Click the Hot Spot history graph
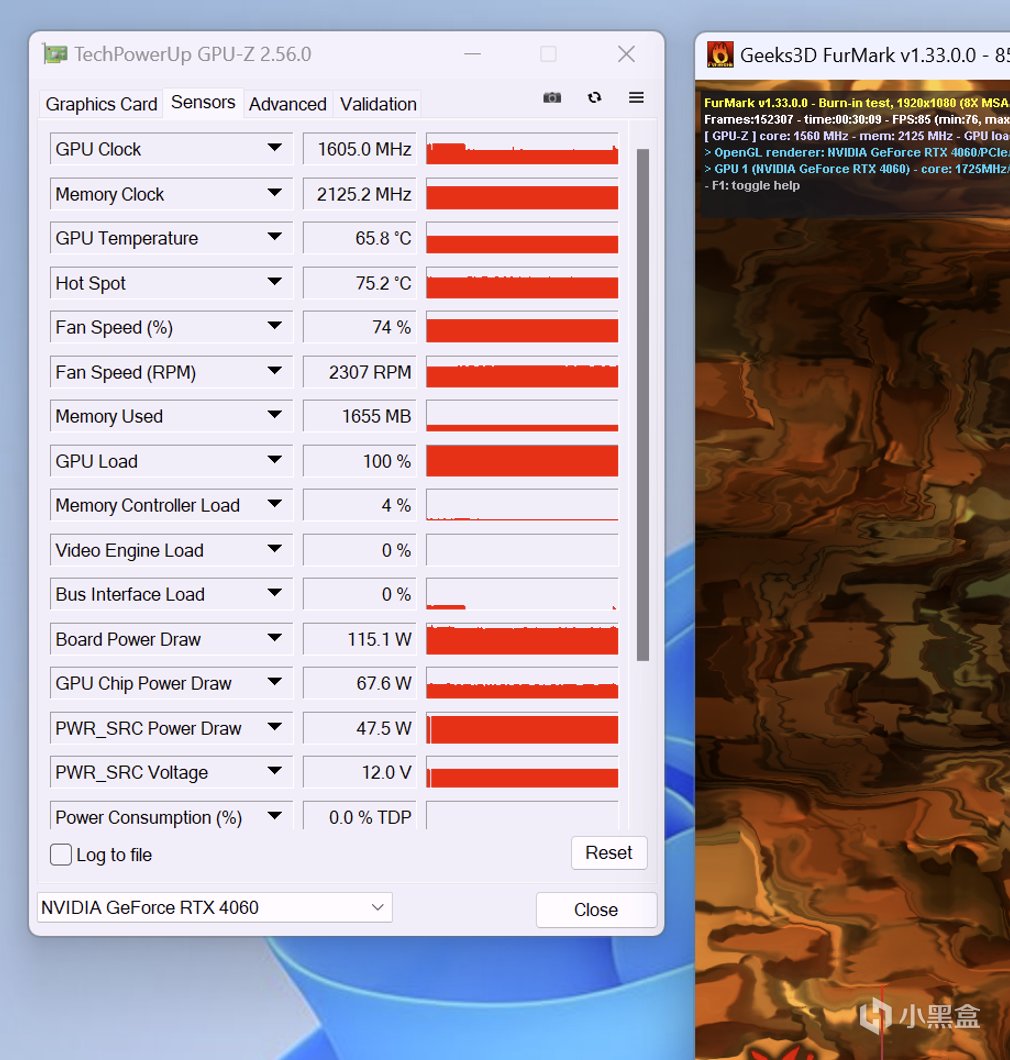The height and width of the screenshot is (1060, 1010). tap(522, 283)
